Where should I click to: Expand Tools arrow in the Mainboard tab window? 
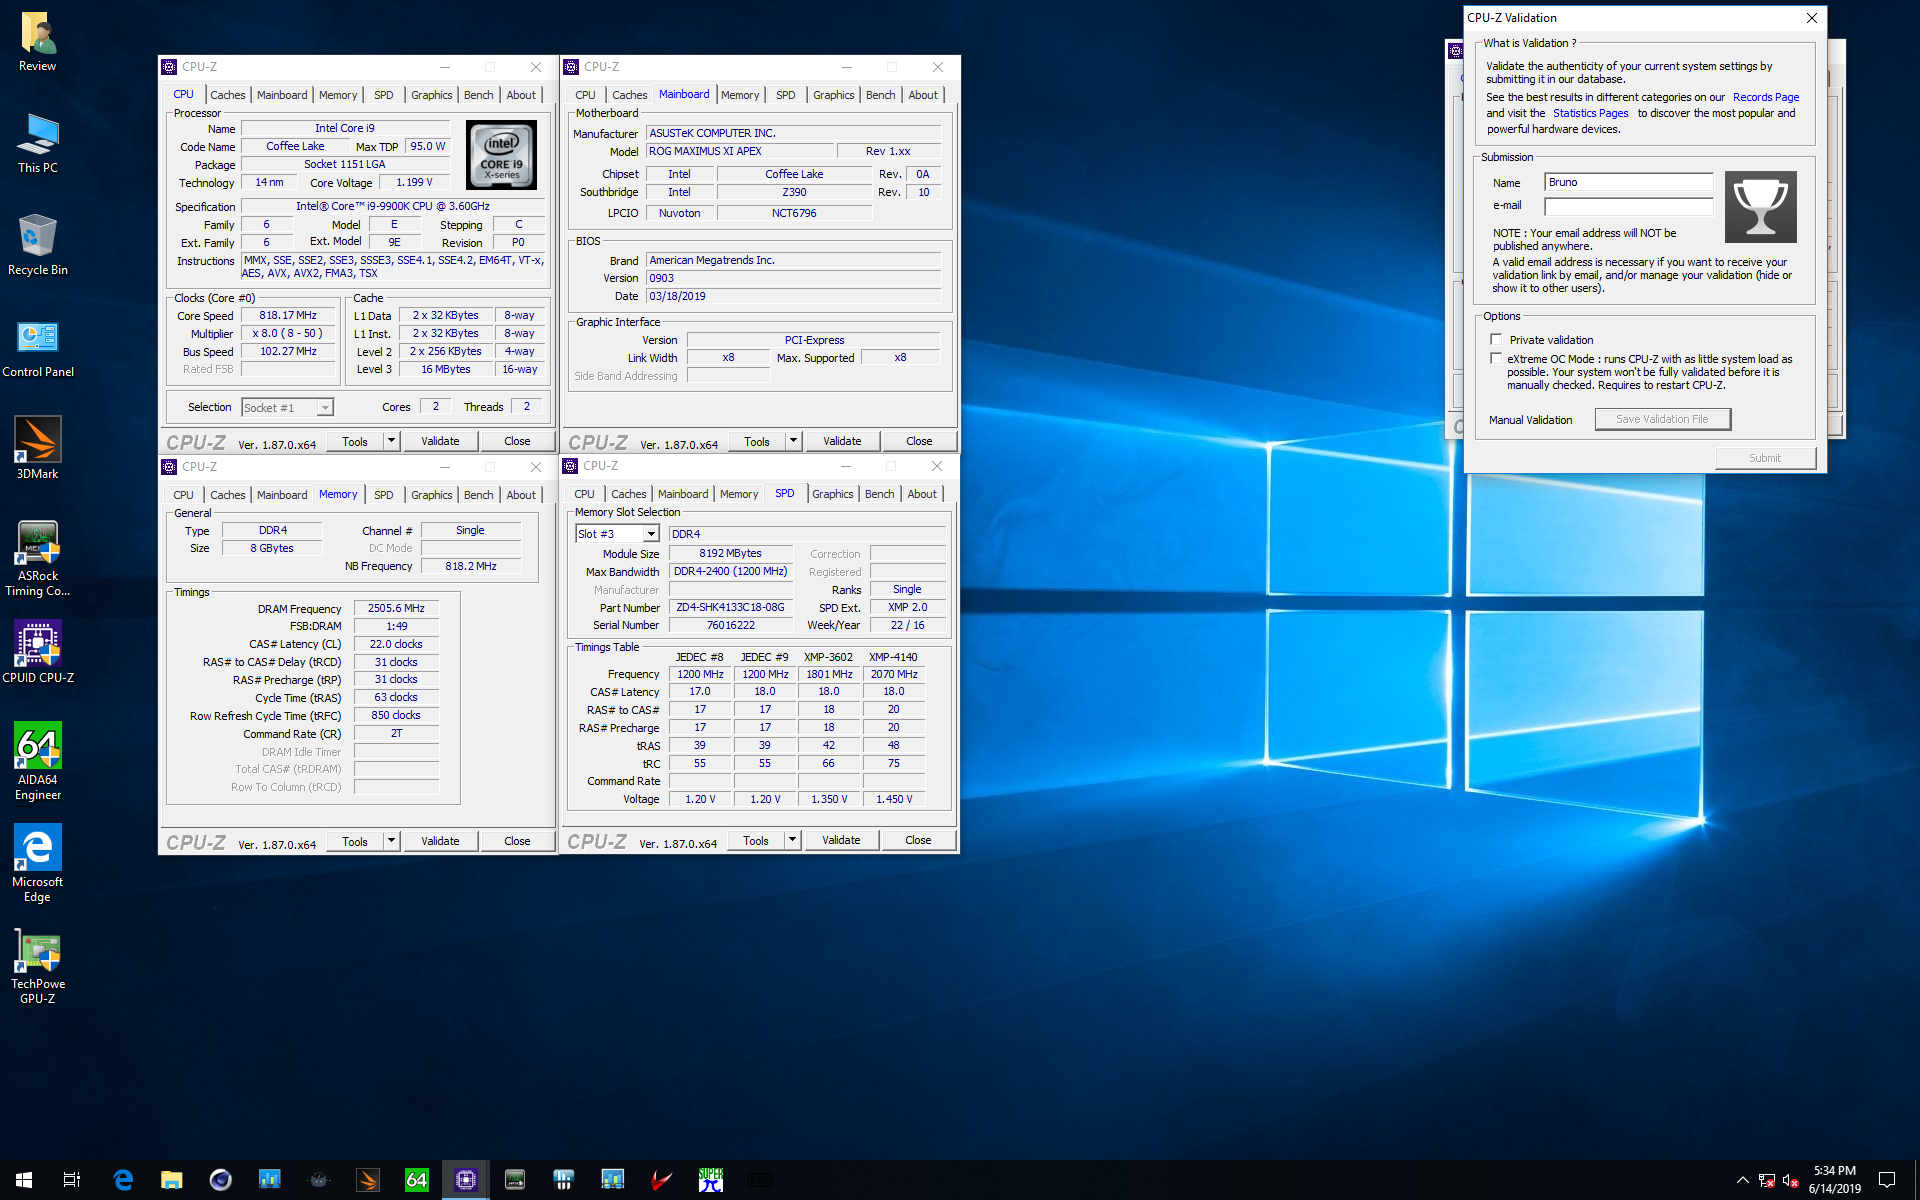793,441
